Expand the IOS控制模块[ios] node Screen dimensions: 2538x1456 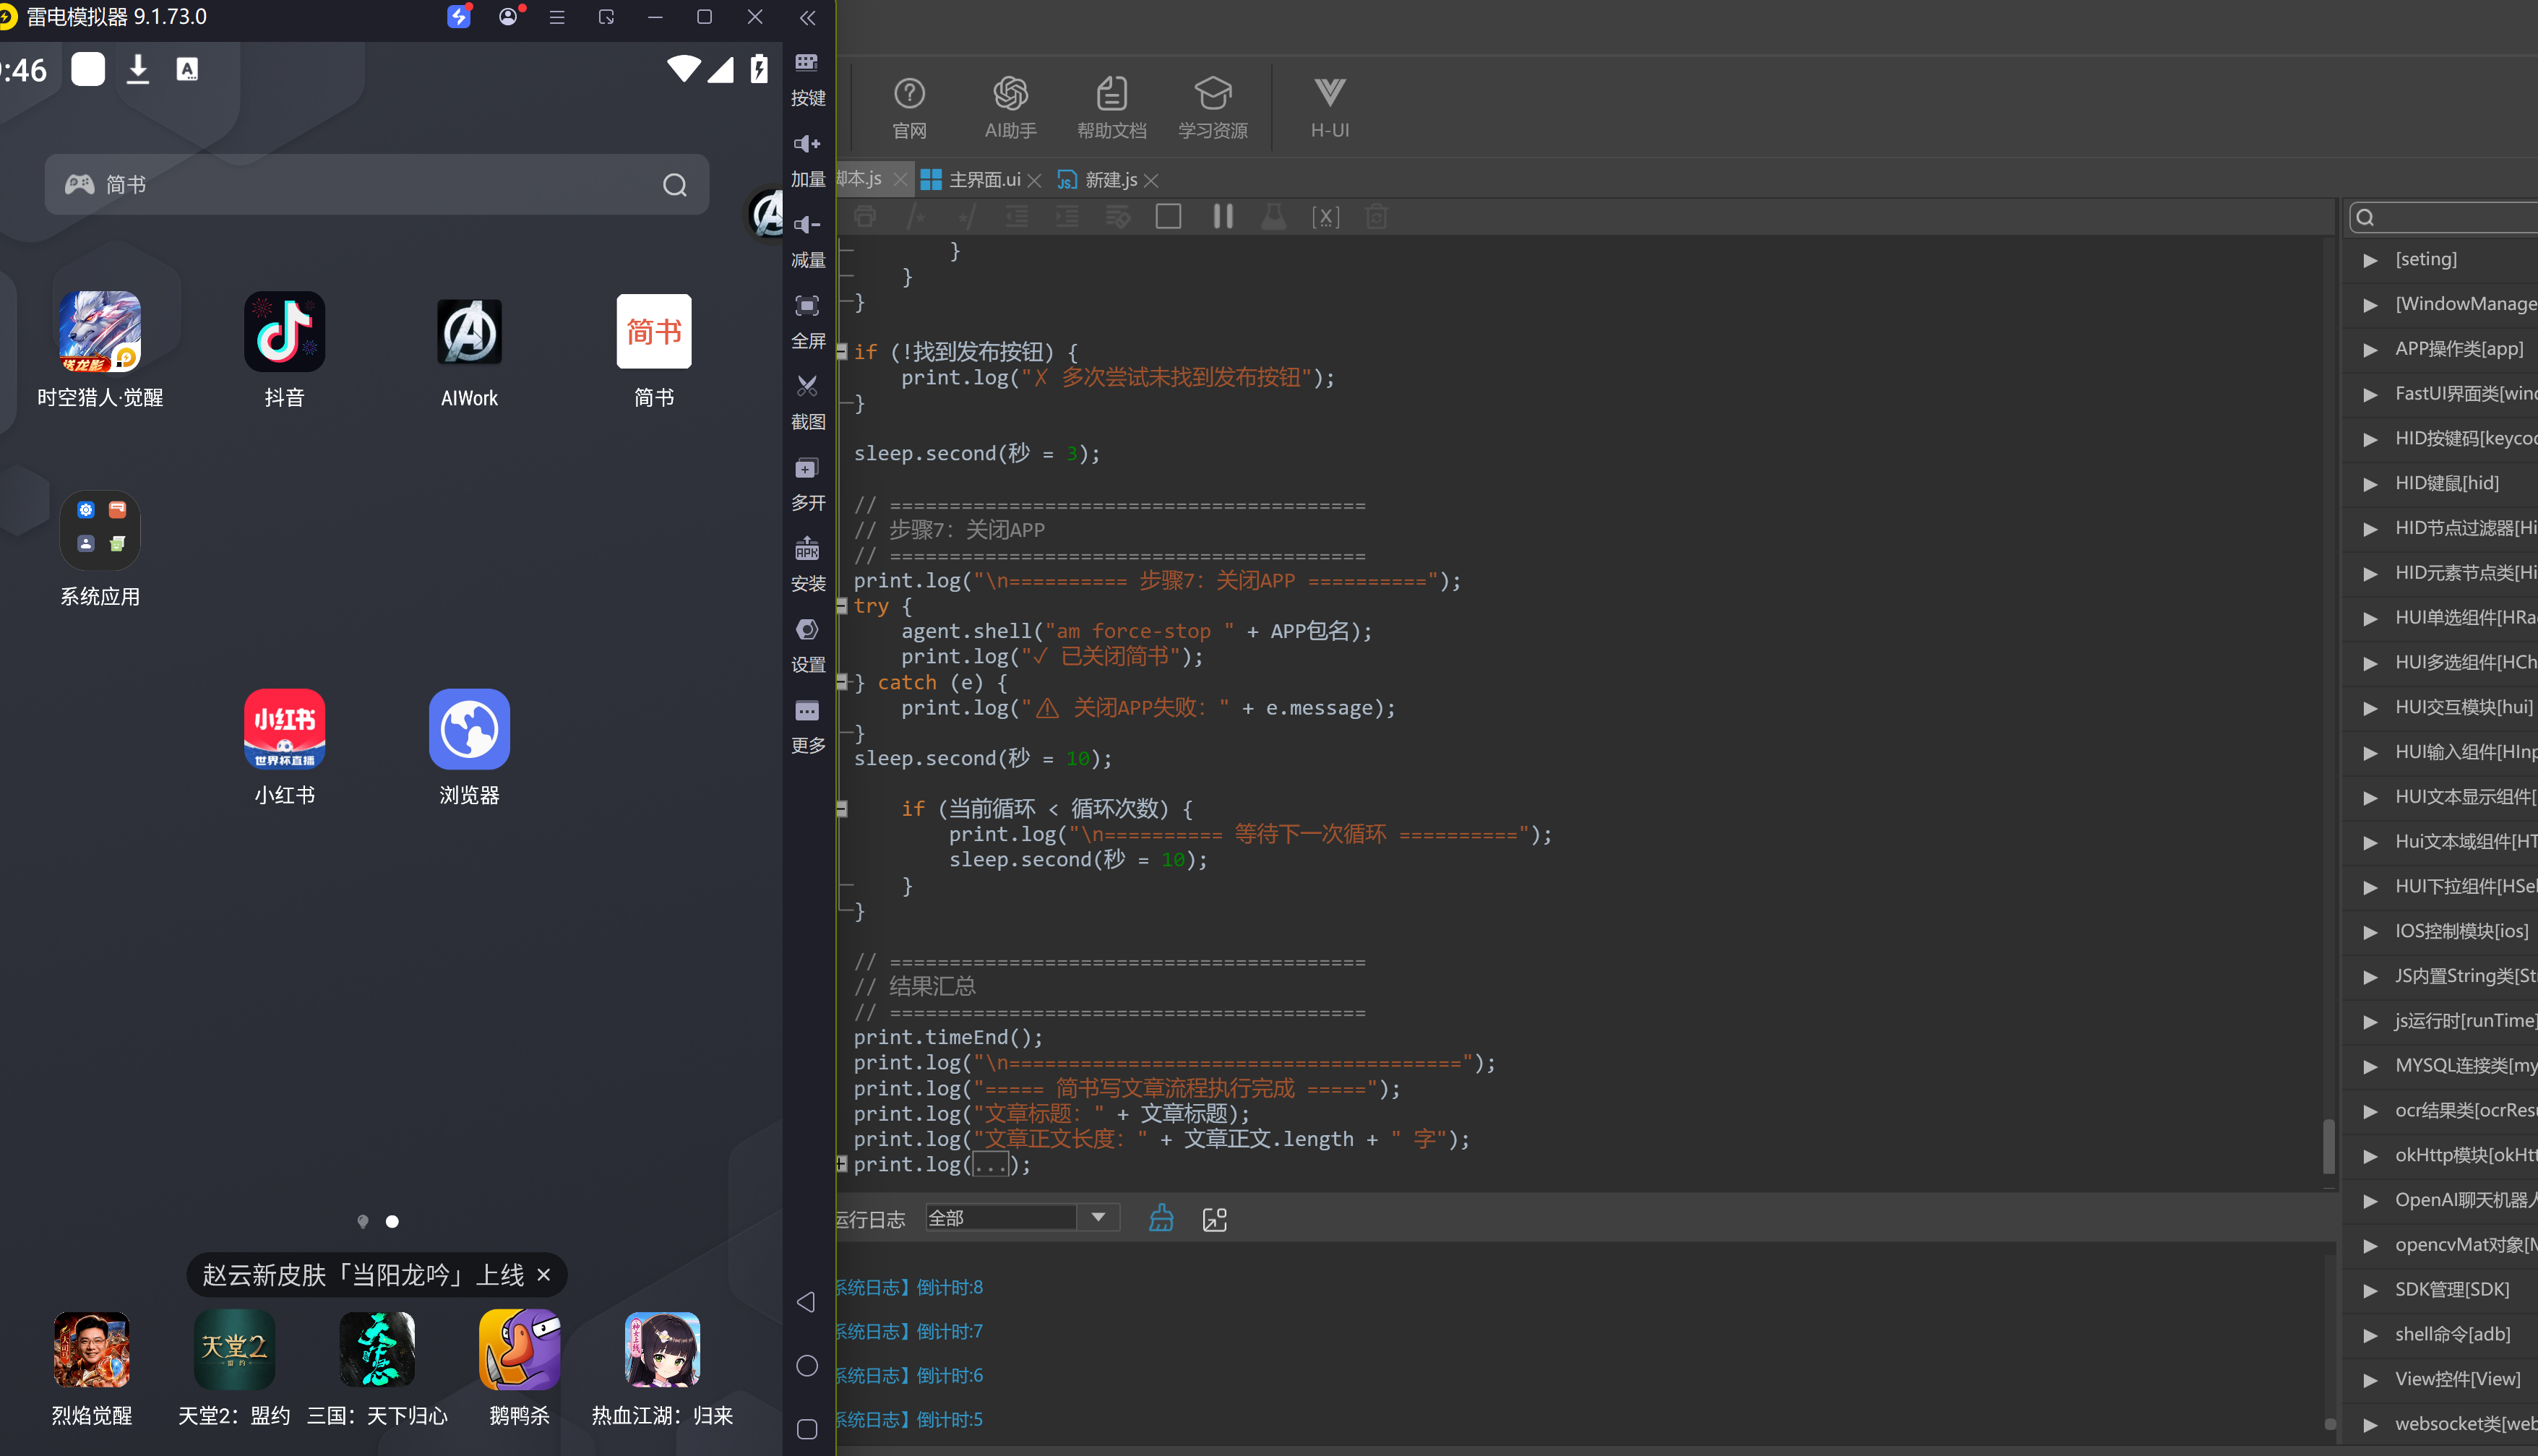tap(2370, 932)
